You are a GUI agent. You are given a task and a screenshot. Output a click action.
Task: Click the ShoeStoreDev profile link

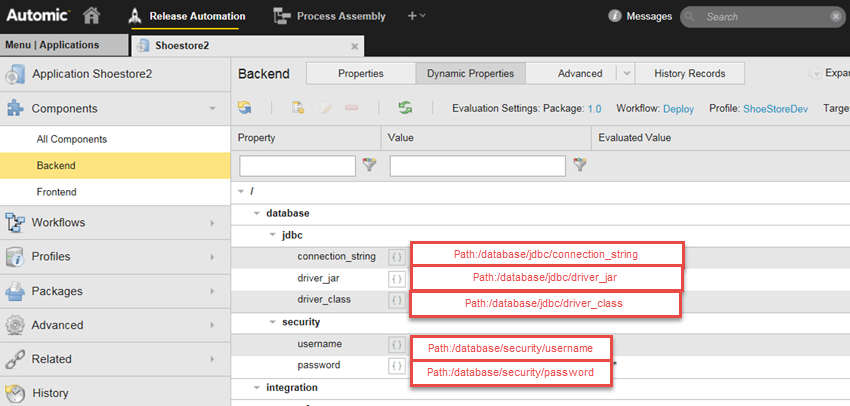click(x=775, y=108)
